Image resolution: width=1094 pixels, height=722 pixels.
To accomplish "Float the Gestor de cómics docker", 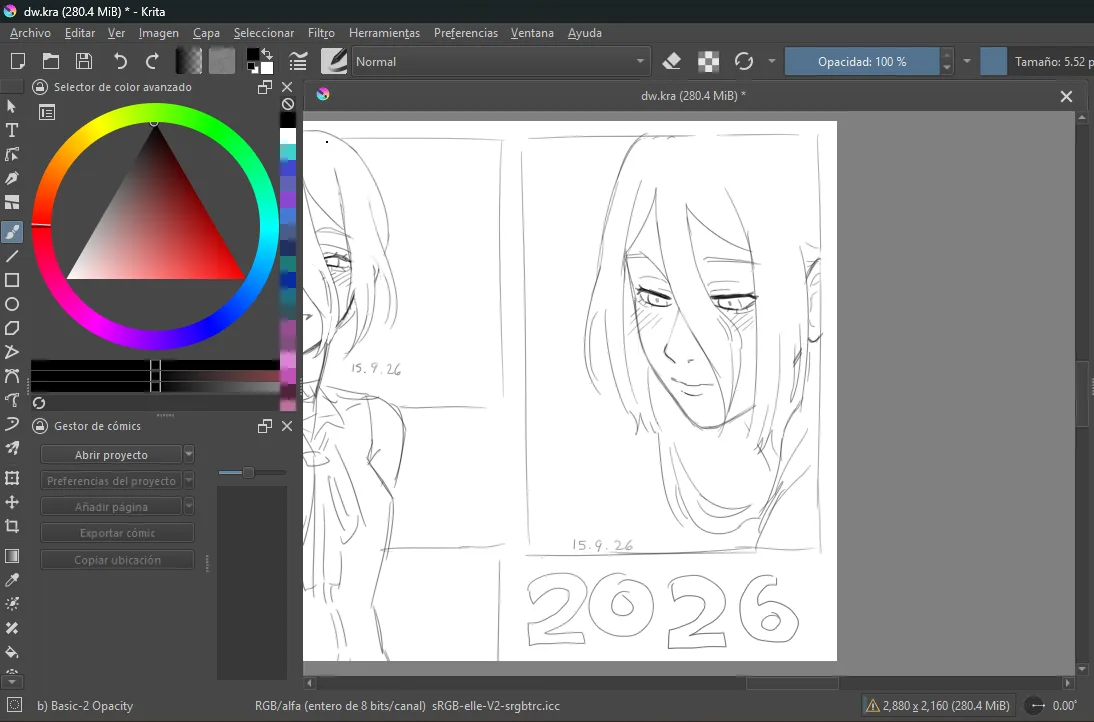I will 264,426.
